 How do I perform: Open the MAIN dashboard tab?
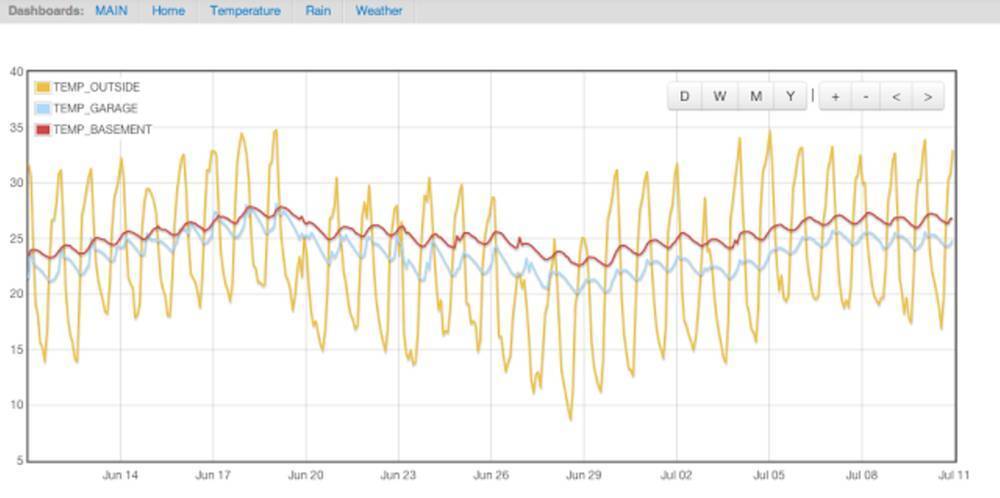(111, 11)
